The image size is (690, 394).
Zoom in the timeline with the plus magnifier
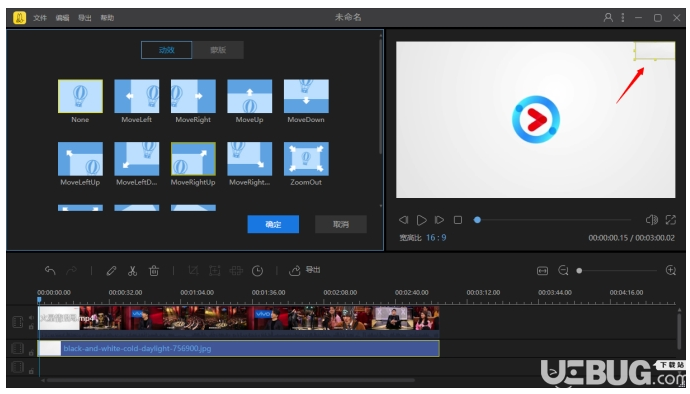[x=671, y=270]
